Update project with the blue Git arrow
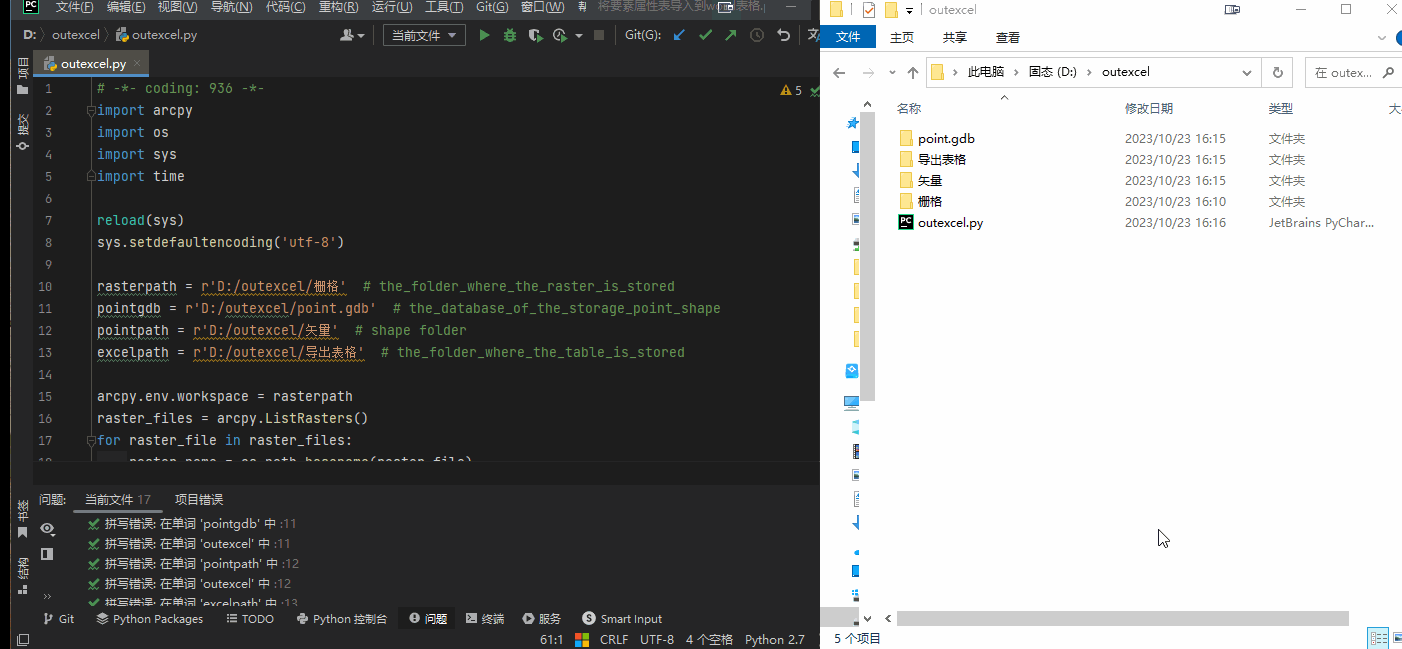The height and width of the screenshot is (649, 1402). click(x=679, y=35)
